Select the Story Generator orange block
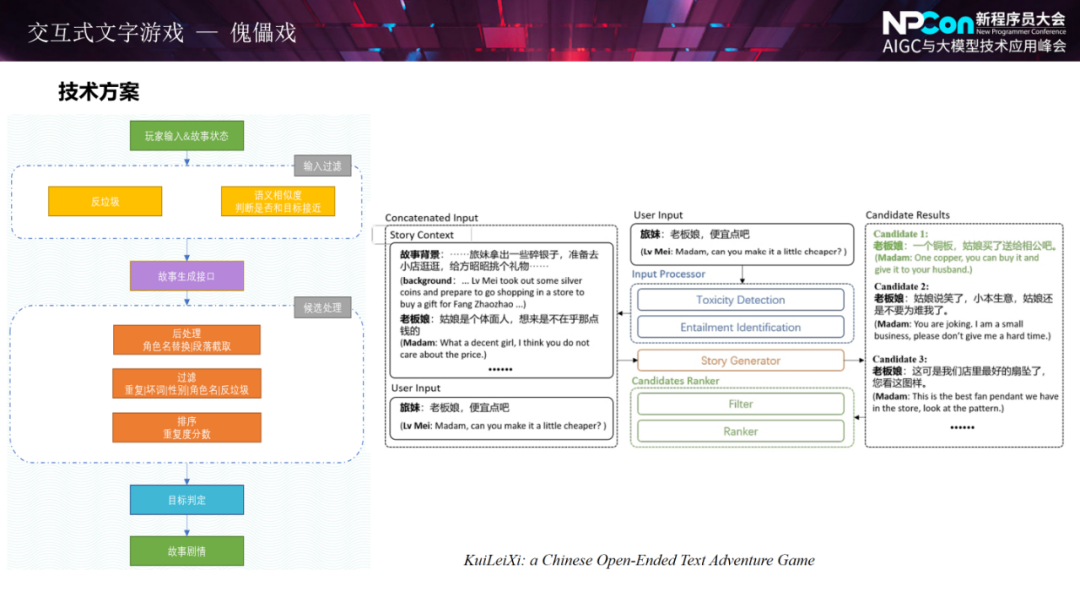1080x608 pixels. (740, 360)
